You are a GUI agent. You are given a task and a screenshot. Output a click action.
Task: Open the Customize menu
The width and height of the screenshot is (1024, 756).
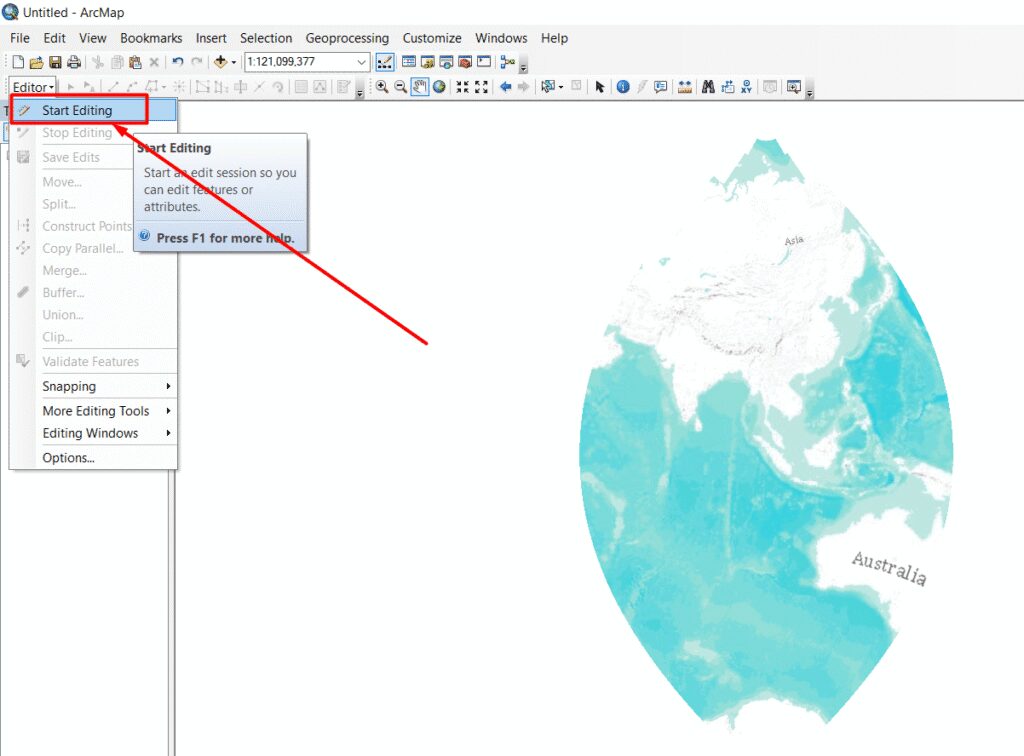(x=432, y=38)
